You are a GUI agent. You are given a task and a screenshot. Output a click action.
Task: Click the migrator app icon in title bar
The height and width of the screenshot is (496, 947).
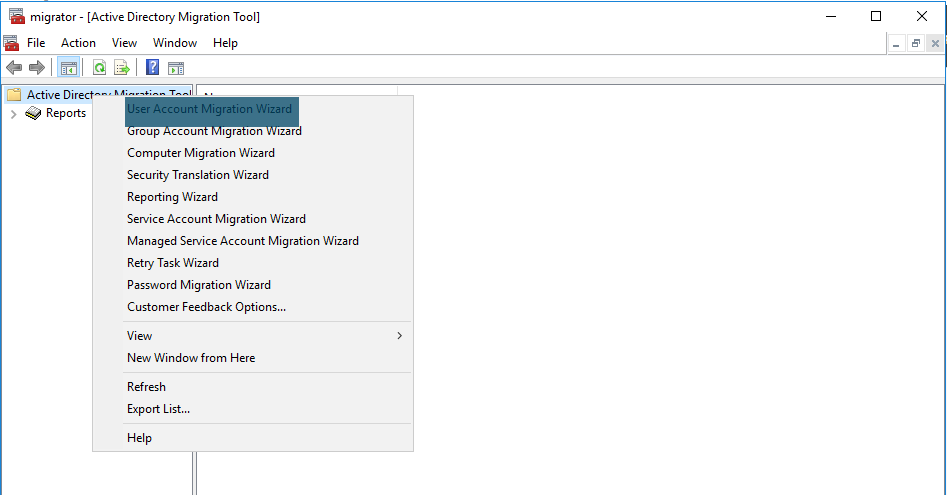click(x=16, y=16)
